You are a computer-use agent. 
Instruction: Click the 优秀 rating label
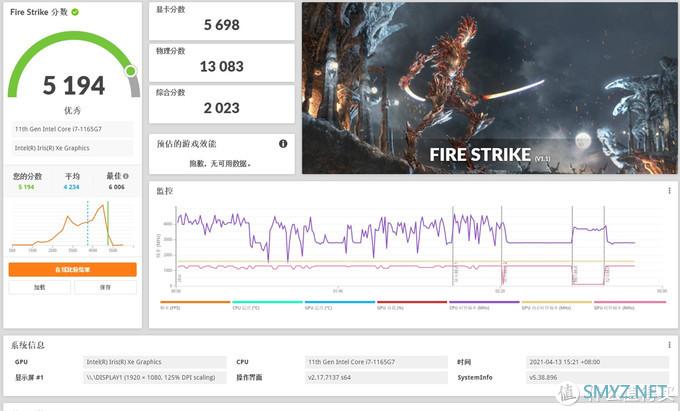(x=72, y=111)
